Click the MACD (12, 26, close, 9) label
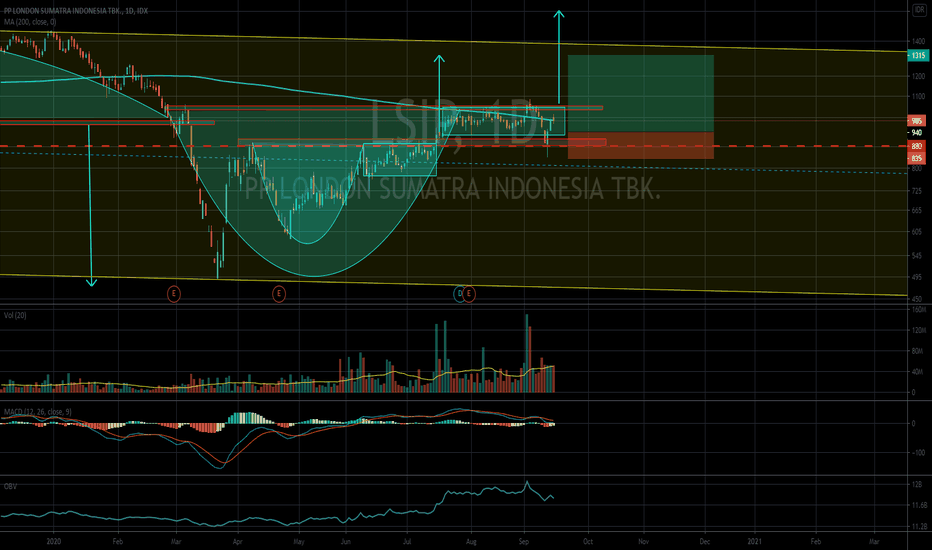The width and height of the screenshot is (932, 550). tap(37, 411)
